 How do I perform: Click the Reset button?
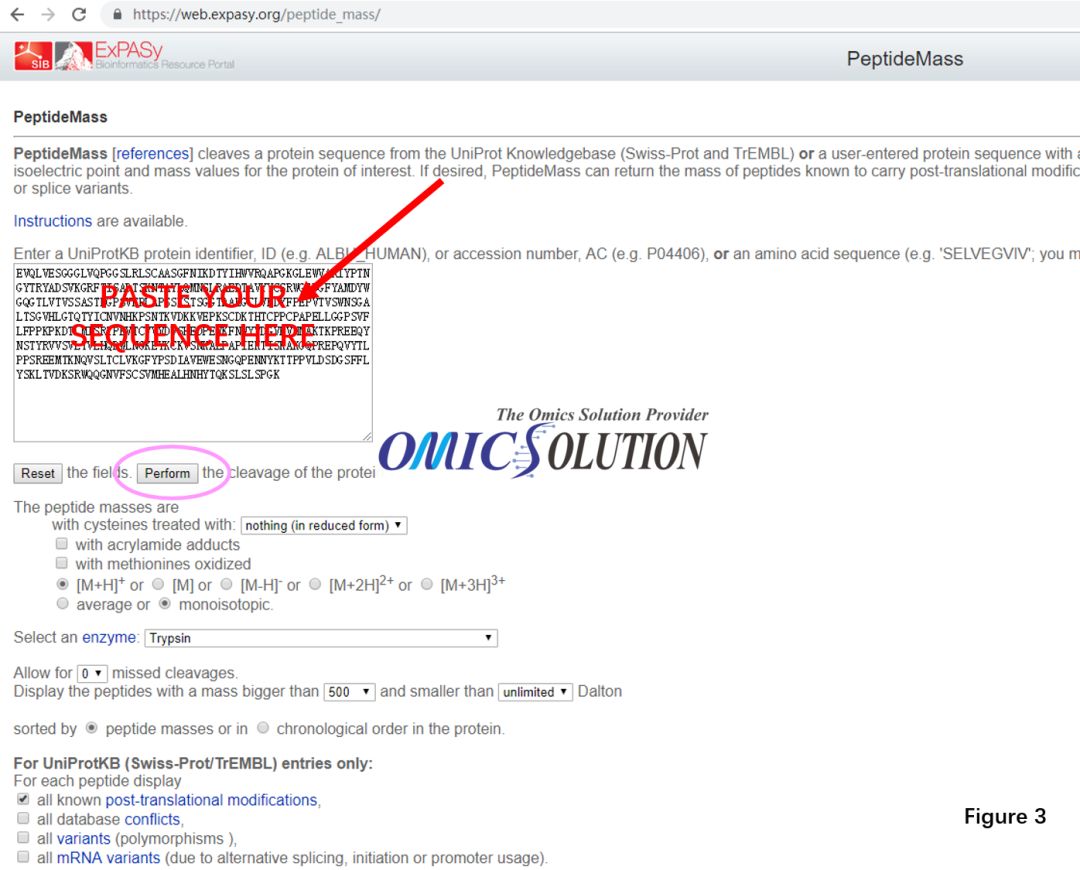[x=38, y=473]
